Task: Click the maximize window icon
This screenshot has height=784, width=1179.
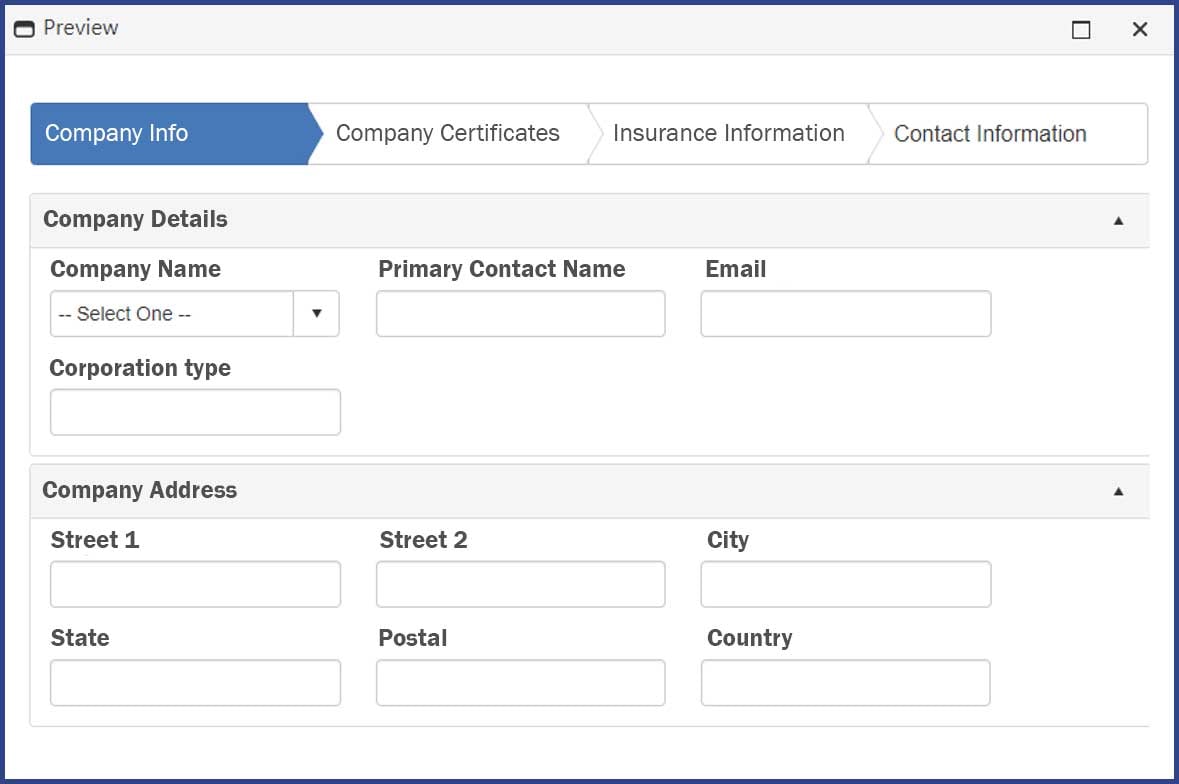Action: [x=1080, y=30]
